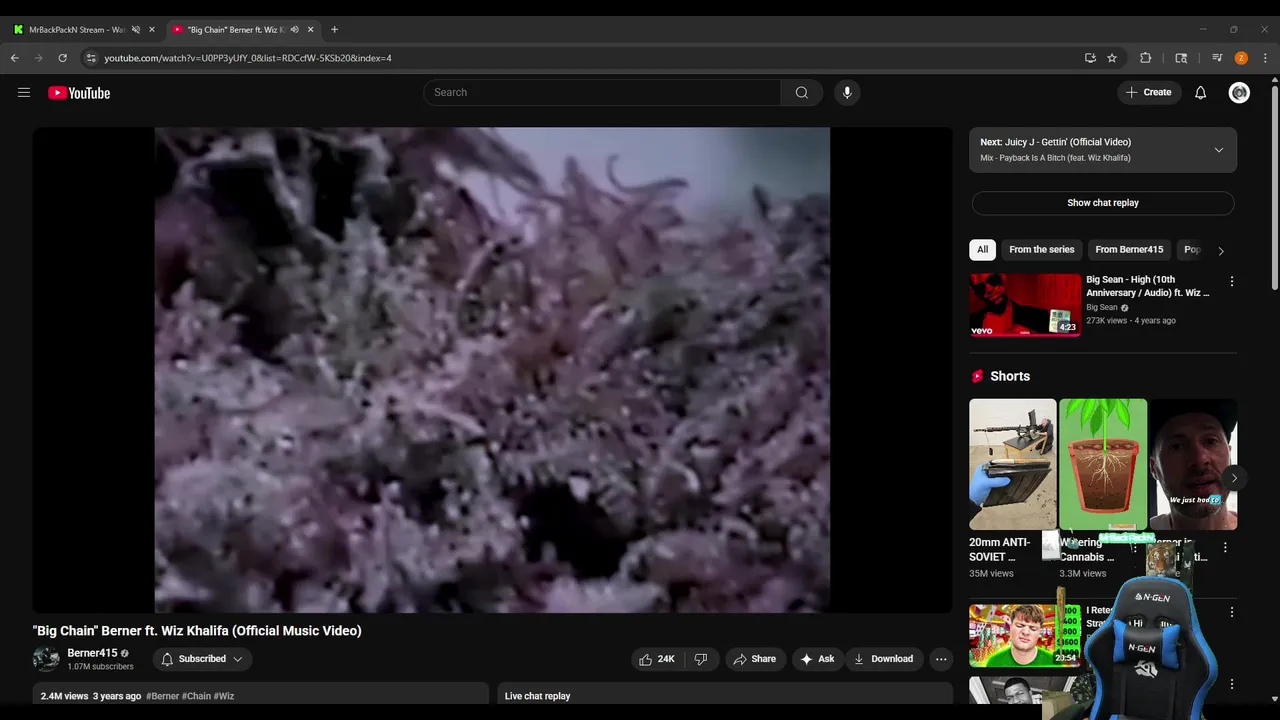The width and height of the screenshot is (1280, 720).
Task: Expand the Next up playlist chevron
Action: click(x=1218, y=150)
